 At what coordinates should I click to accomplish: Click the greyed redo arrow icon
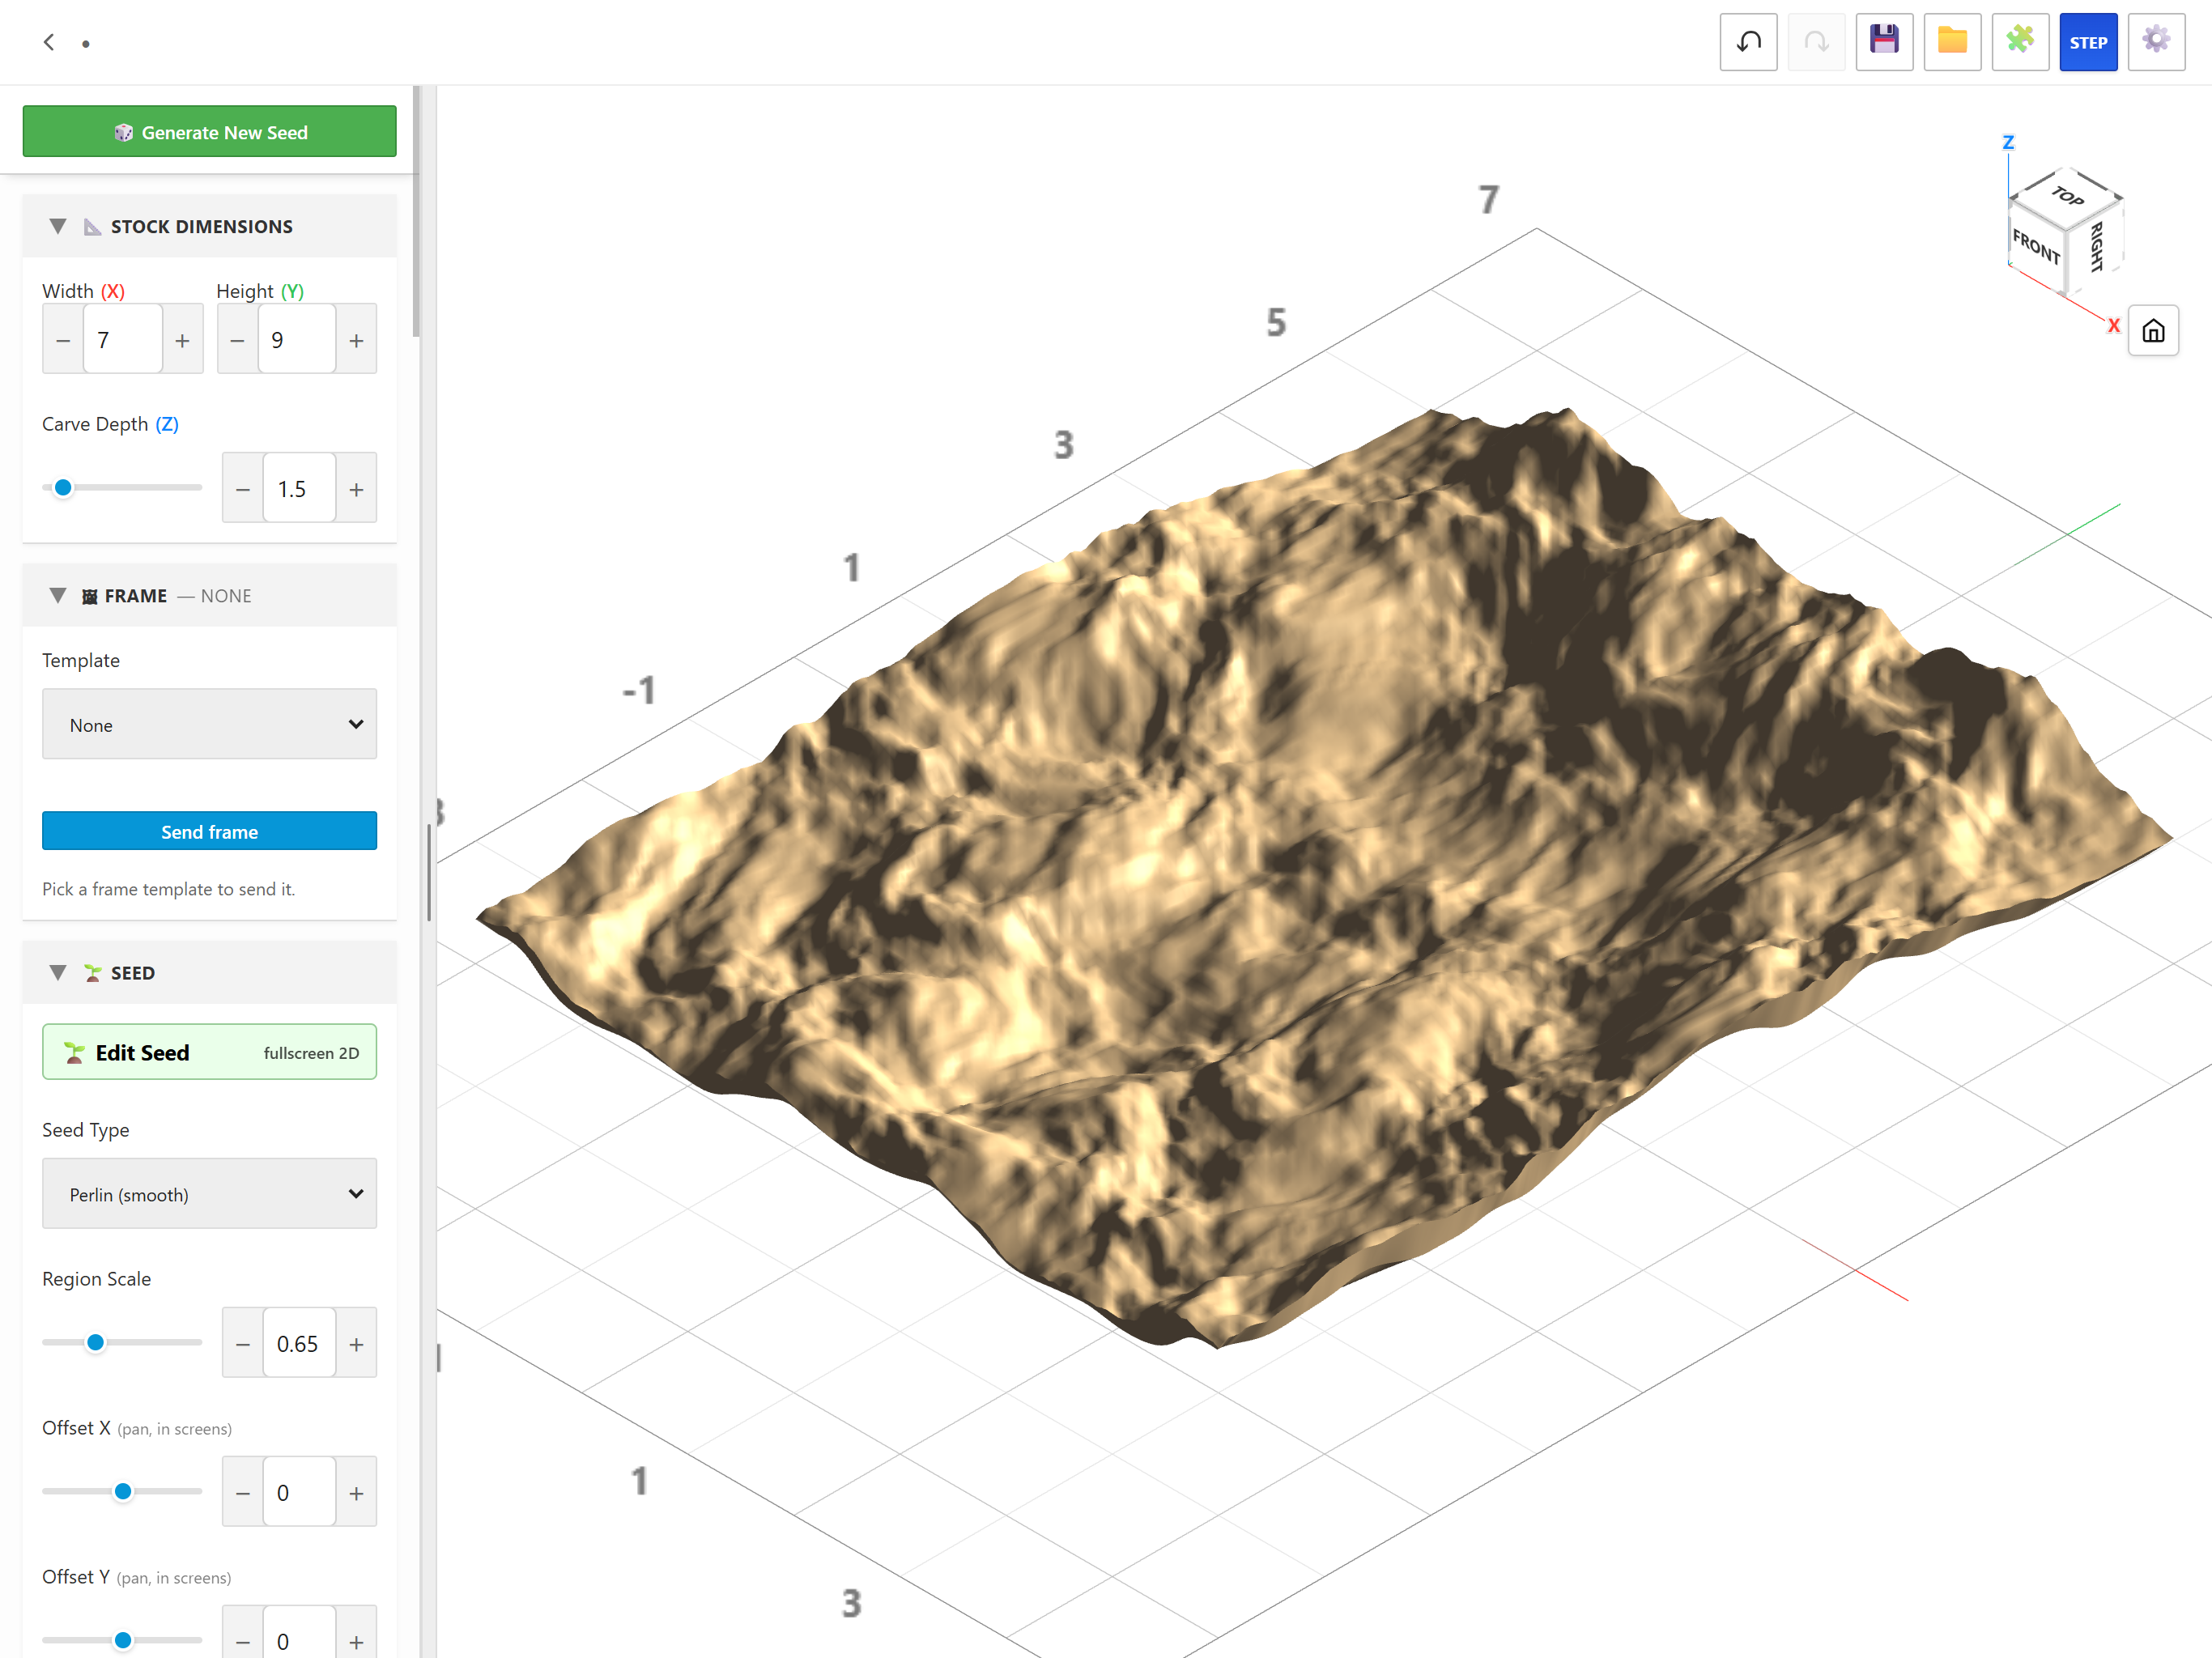1816,42
